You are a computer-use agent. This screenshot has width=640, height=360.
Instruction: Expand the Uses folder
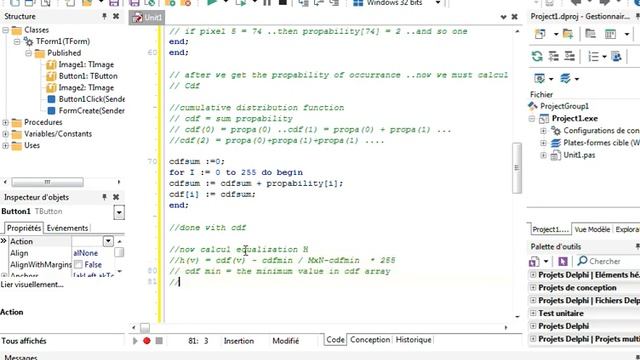pos(5,146)
